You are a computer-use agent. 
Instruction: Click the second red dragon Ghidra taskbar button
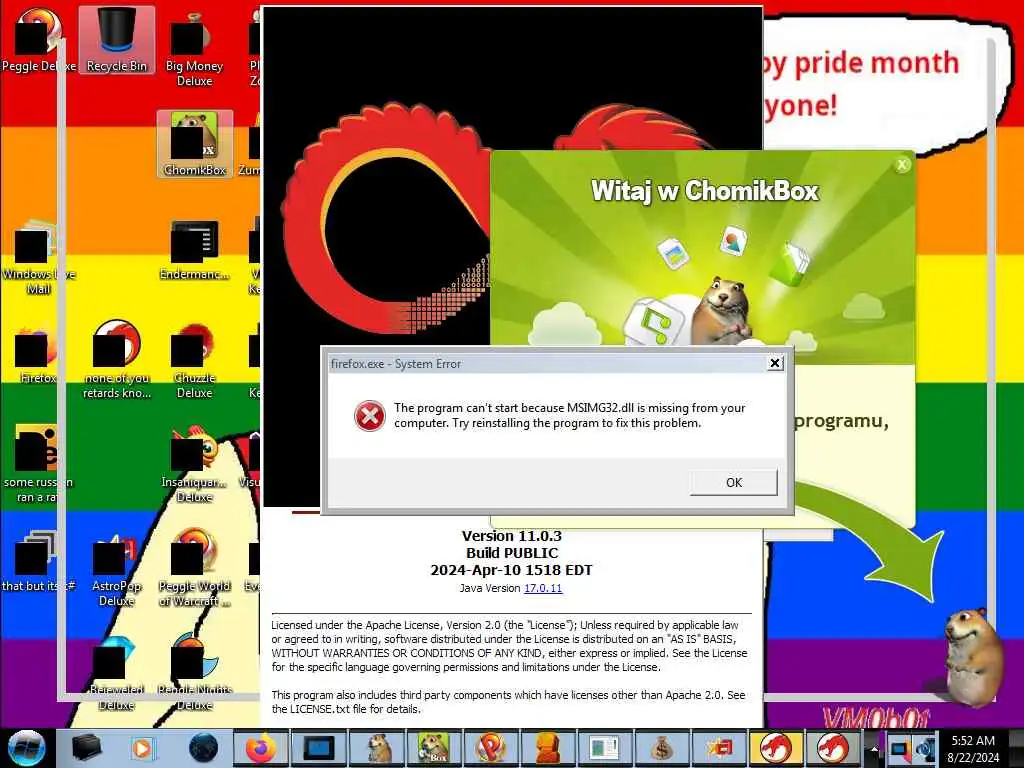tap(833, 748)
